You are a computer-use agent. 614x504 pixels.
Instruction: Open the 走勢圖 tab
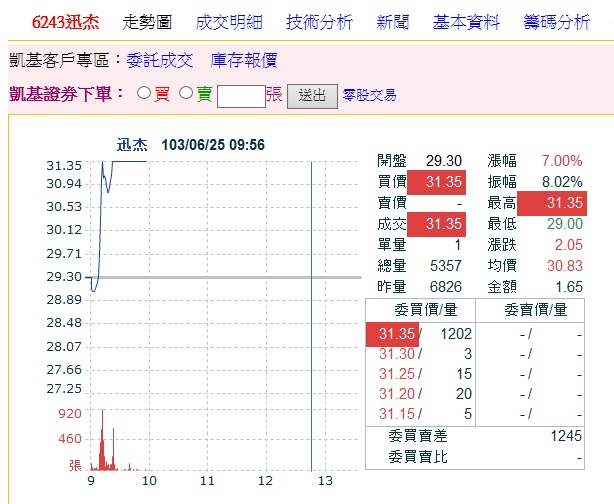[x=147, y=22]
